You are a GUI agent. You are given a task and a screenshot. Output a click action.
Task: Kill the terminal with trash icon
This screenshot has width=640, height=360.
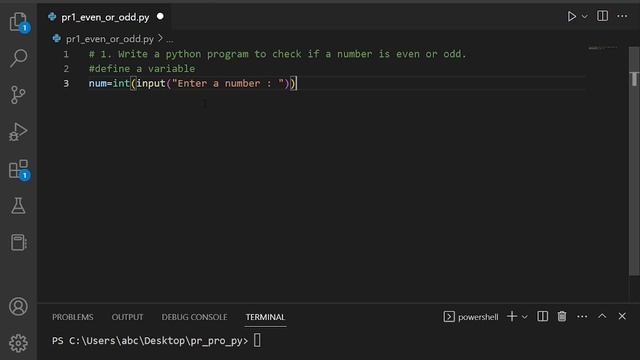tap(562, 316)
